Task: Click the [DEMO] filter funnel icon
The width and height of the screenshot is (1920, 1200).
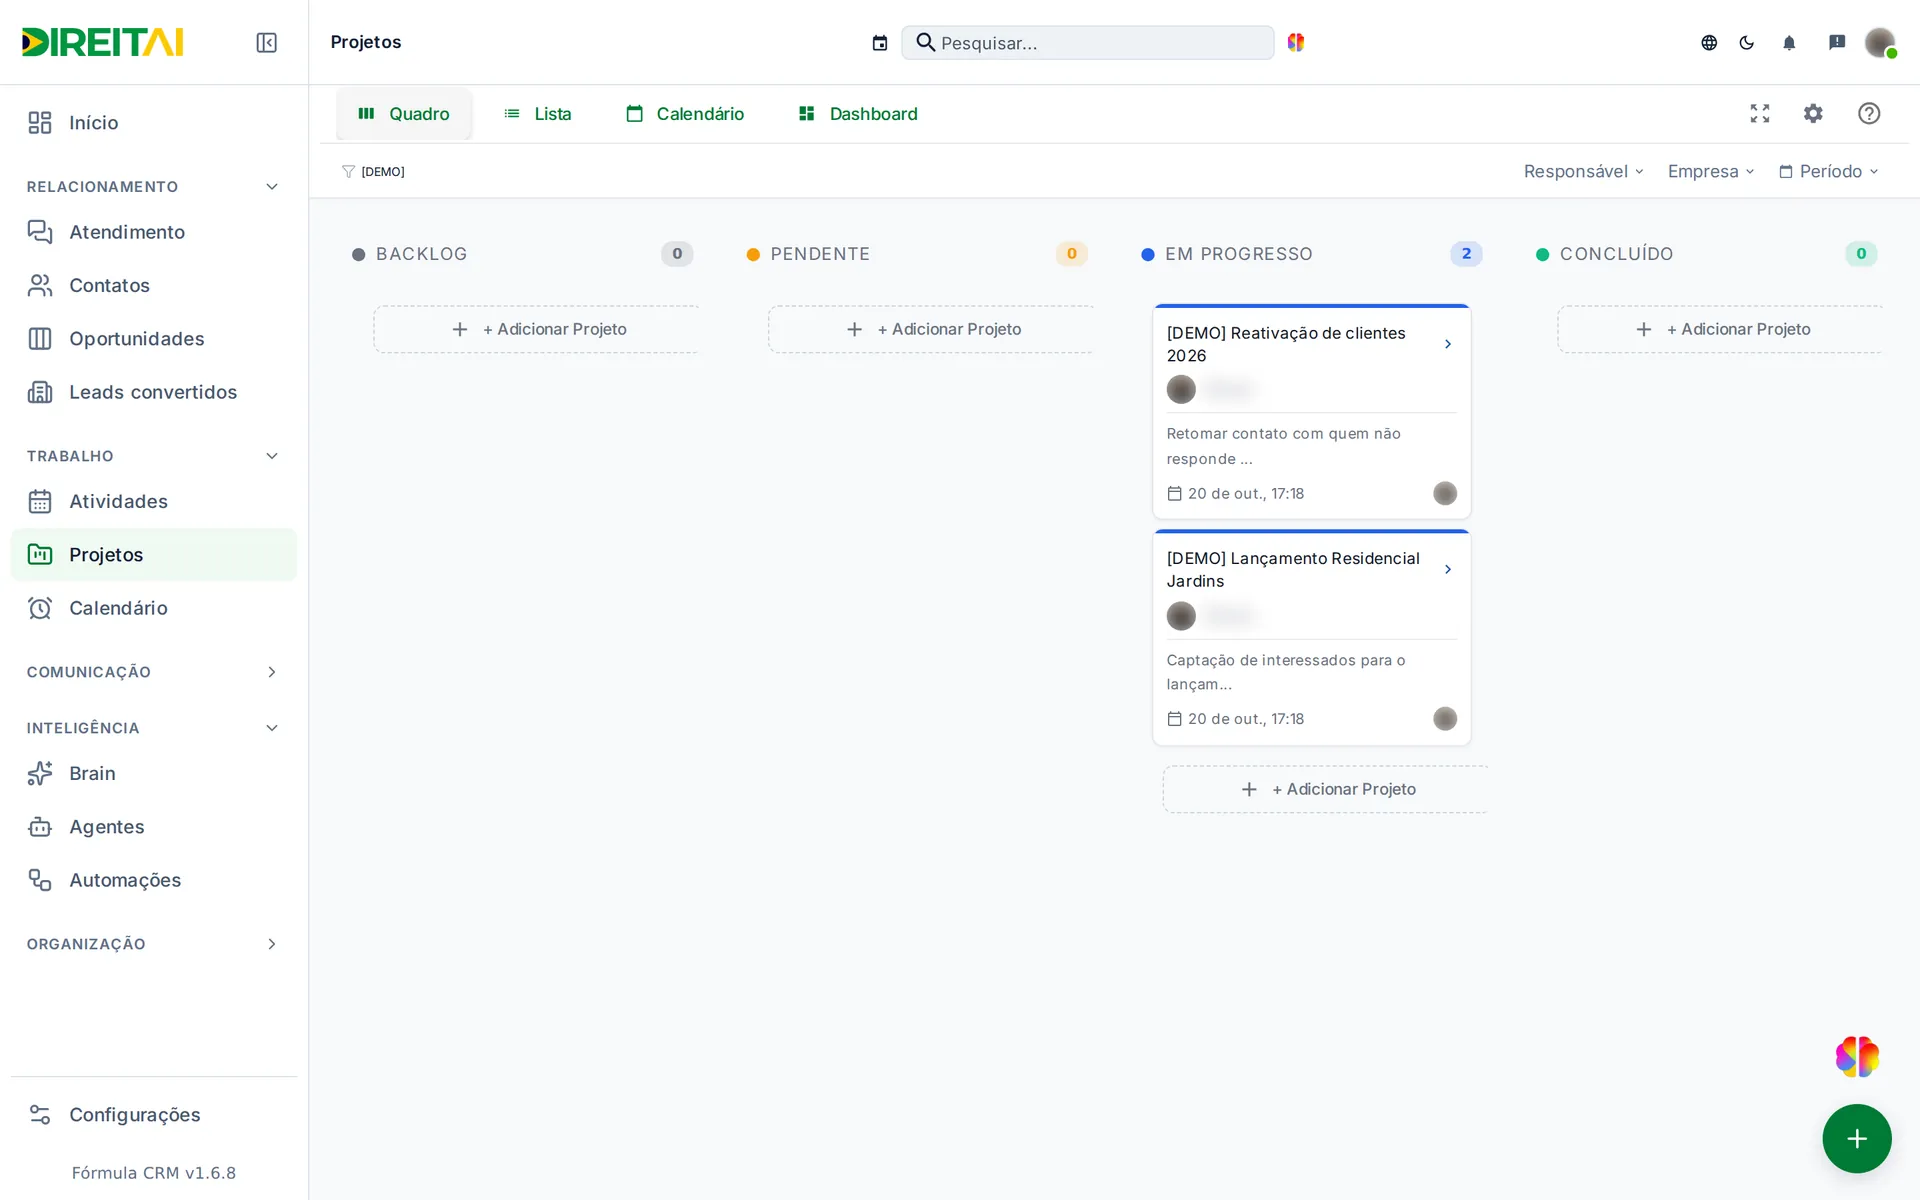Action: [348, 172]
